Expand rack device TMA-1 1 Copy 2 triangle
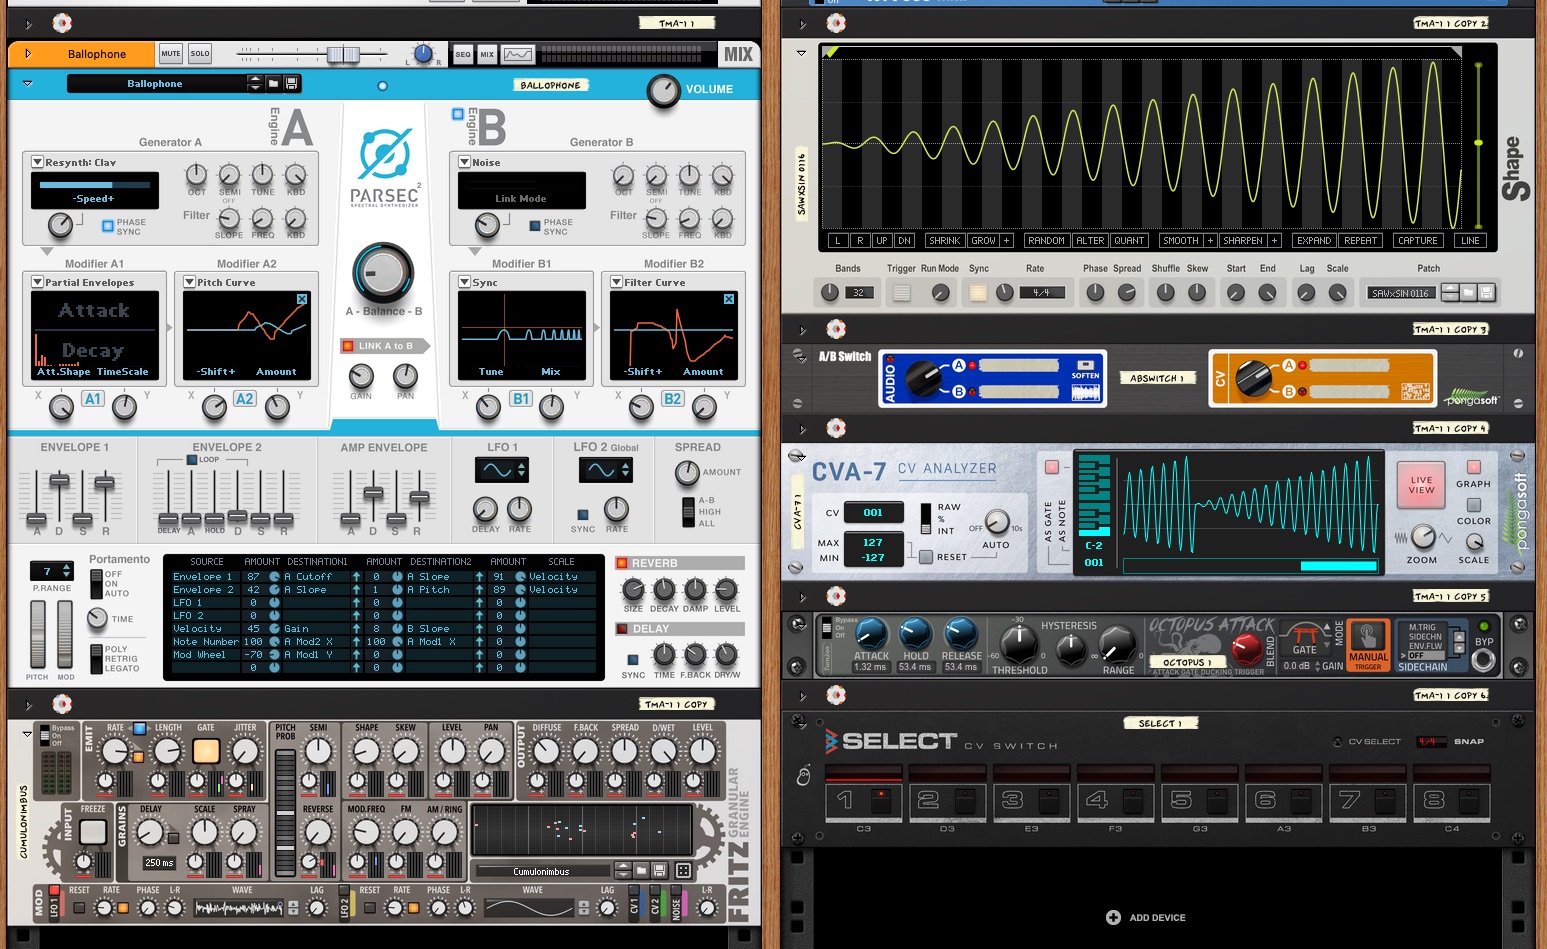1547x949 pixels. [x=803, y=24]
